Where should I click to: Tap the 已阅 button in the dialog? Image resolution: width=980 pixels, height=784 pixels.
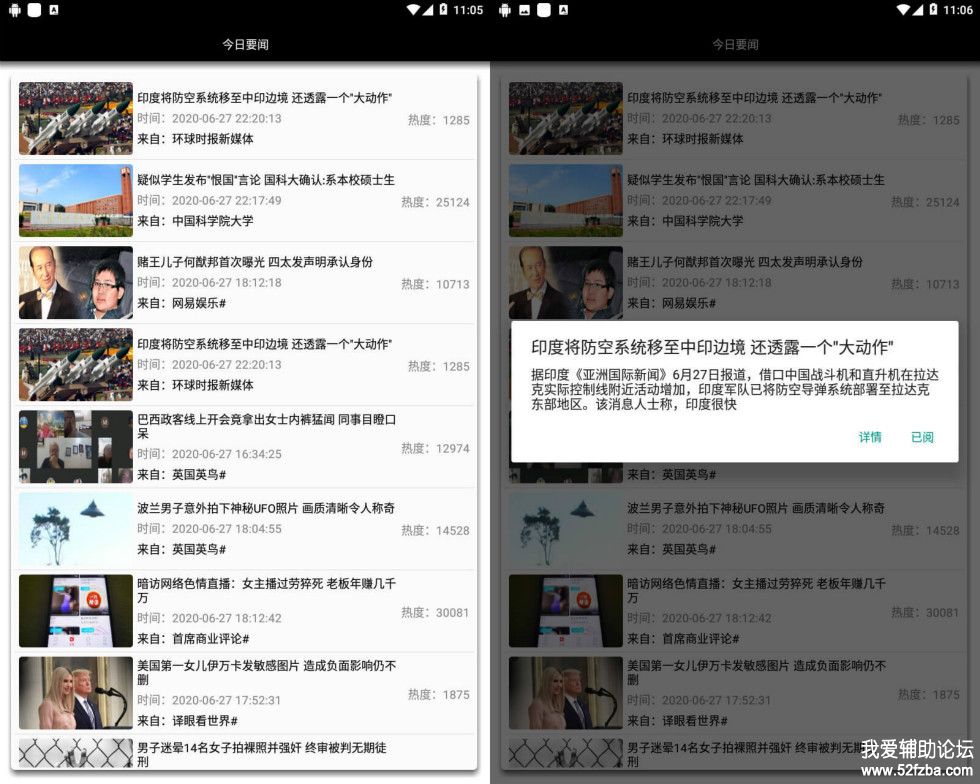point(922,437)
